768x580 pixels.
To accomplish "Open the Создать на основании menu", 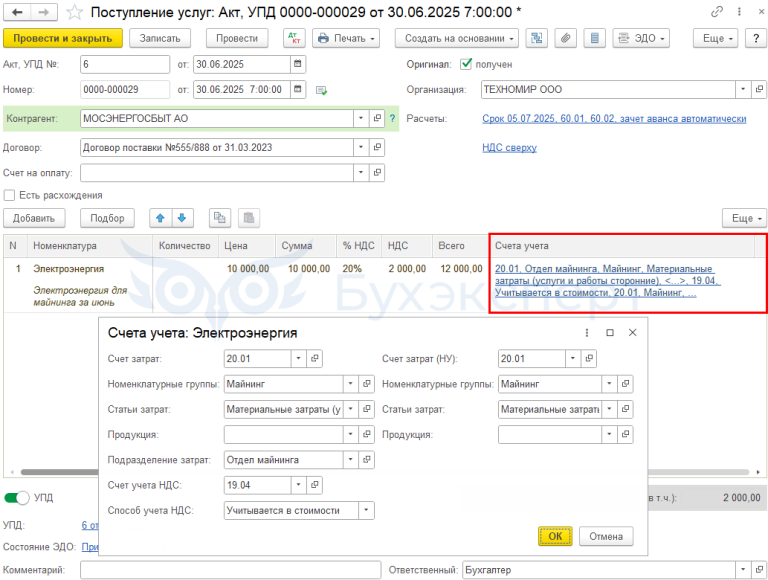I will (456, 38).
